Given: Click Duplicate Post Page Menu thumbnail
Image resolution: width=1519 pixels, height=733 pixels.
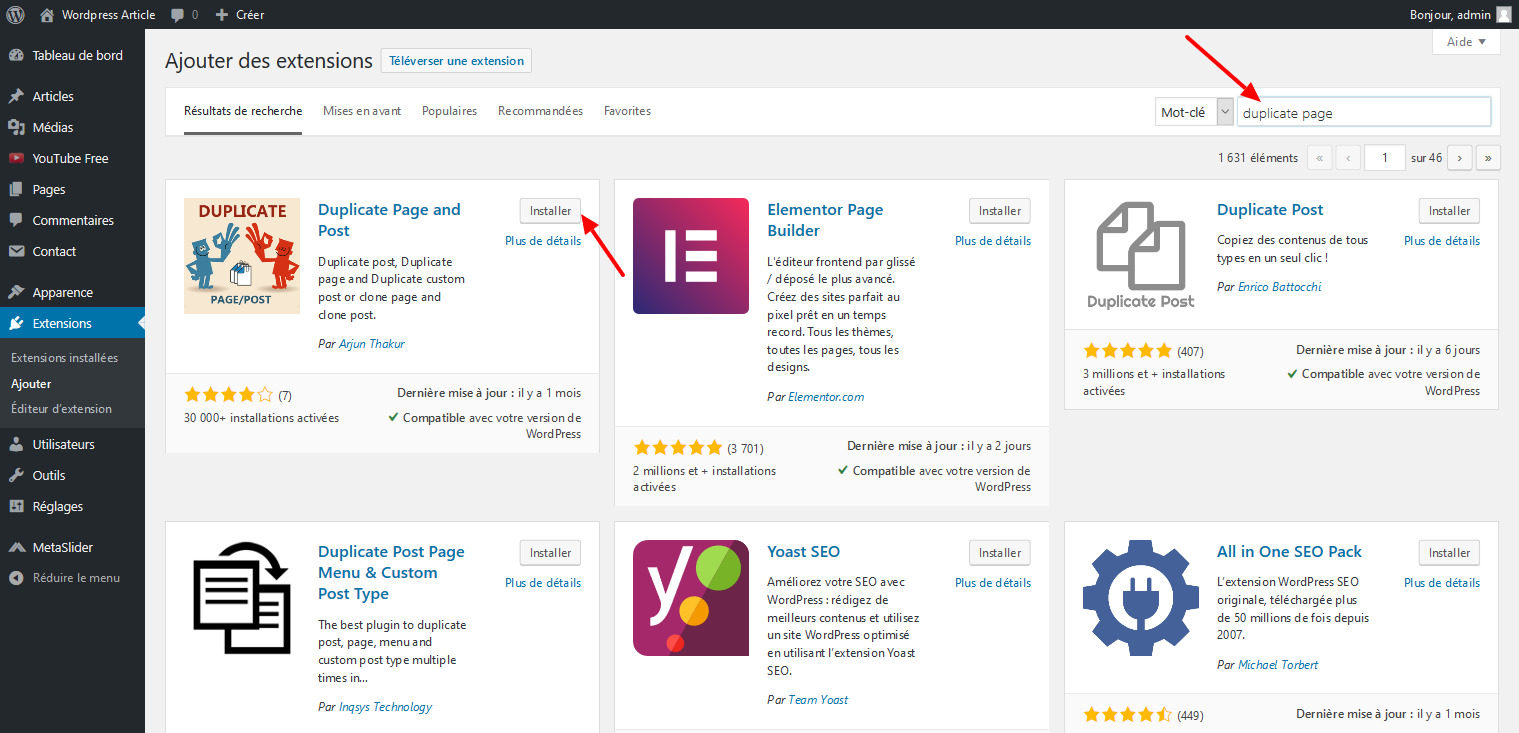Looking at the screenshot, I should [242, 598].
